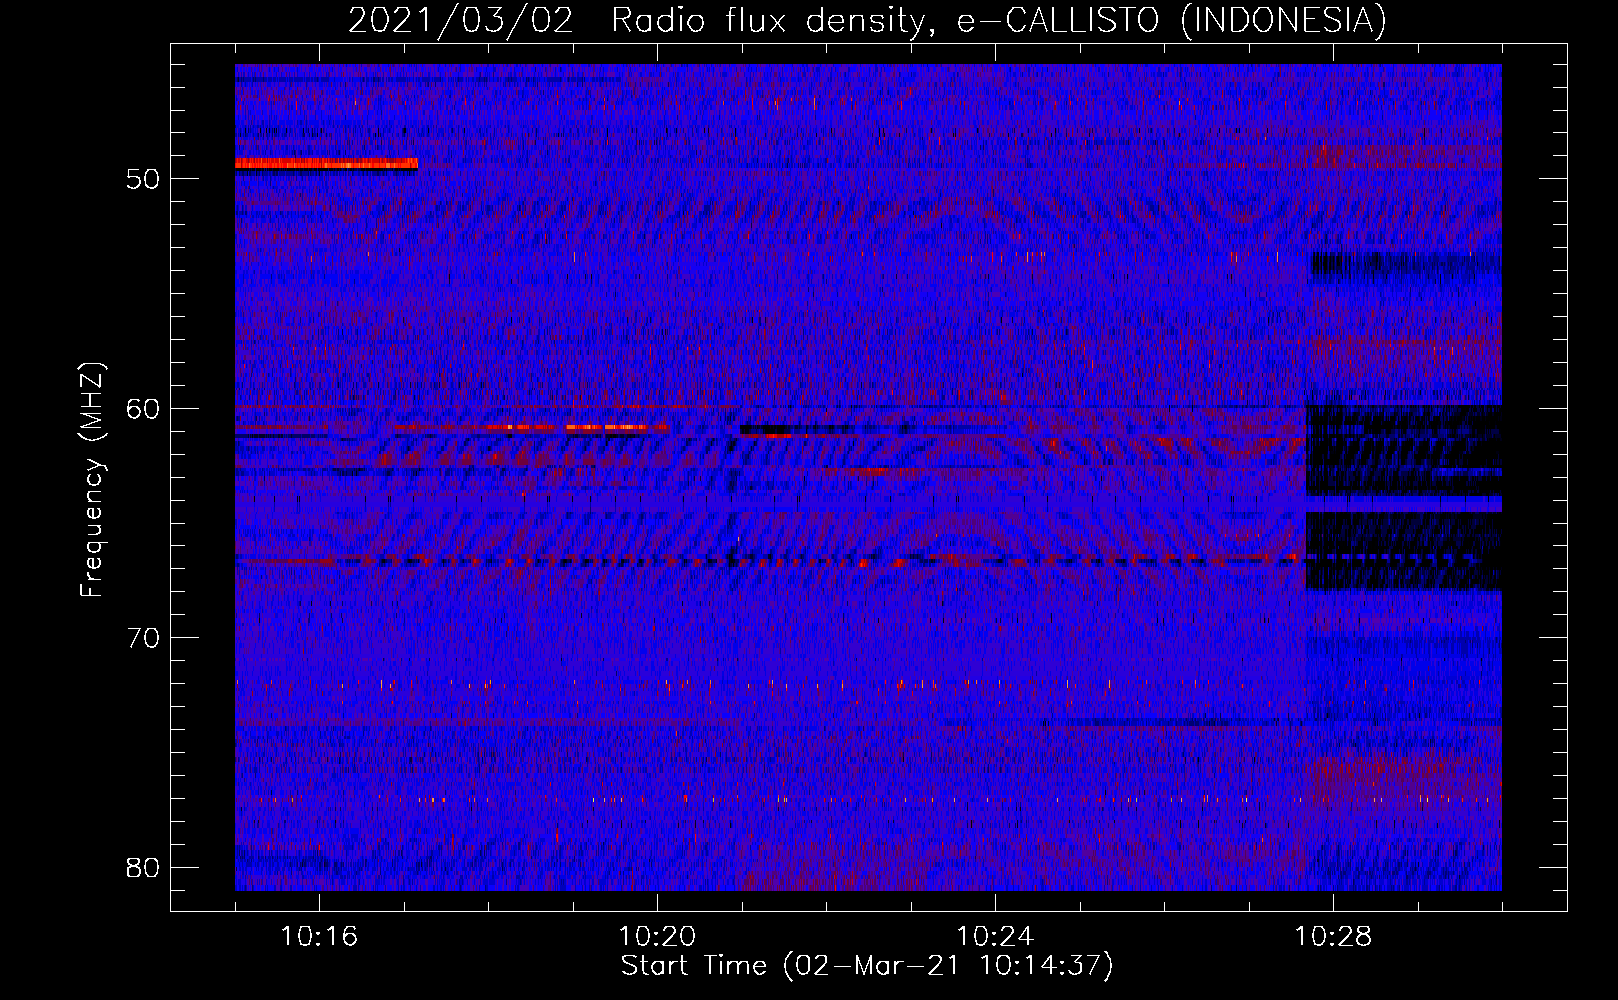Click the 60 frequency tick label

point(143,408)
